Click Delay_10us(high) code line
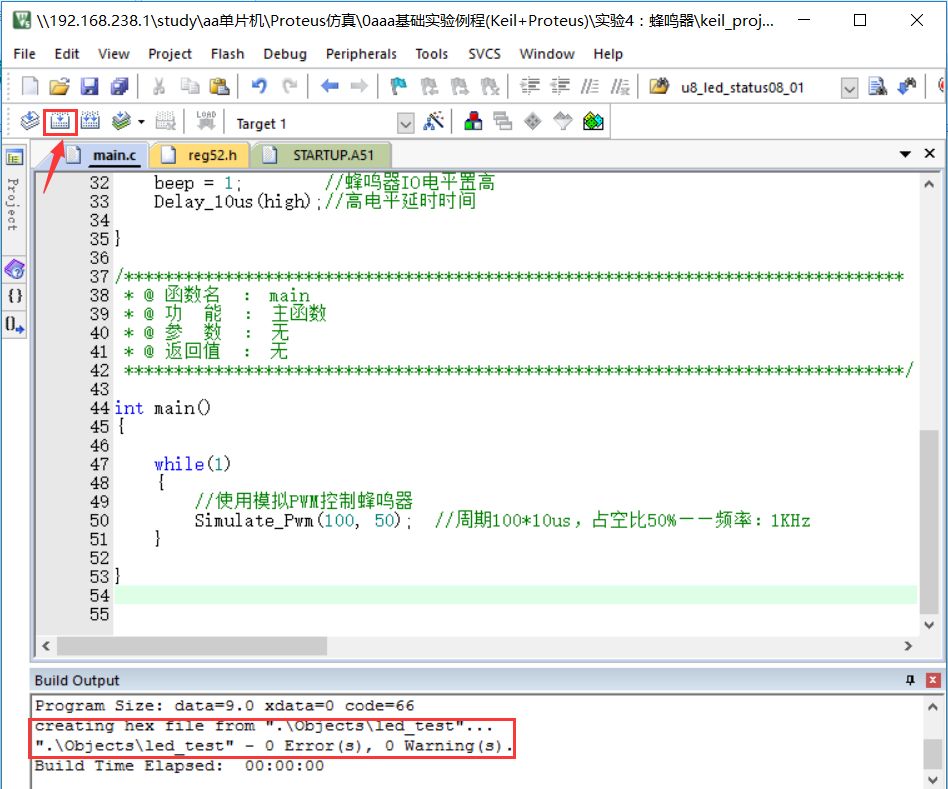 tap(237, 201)
